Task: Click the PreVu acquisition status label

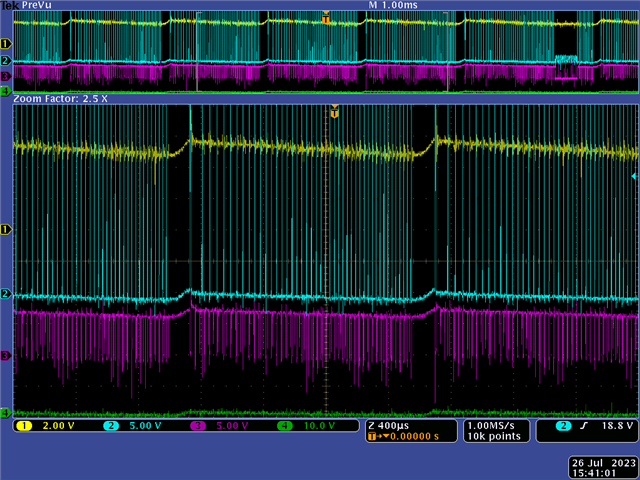Action: click(36, 5)
